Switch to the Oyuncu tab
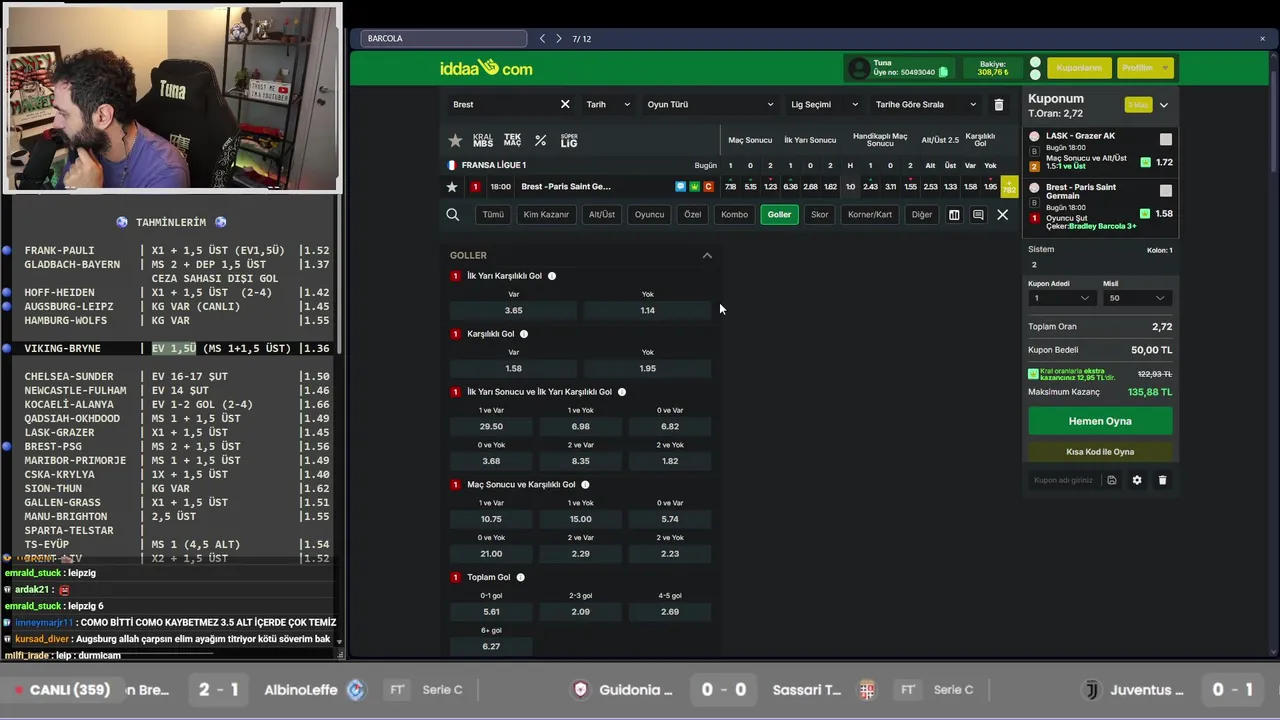The height and width of the screenshot is (720, 1280). [649, 214]
